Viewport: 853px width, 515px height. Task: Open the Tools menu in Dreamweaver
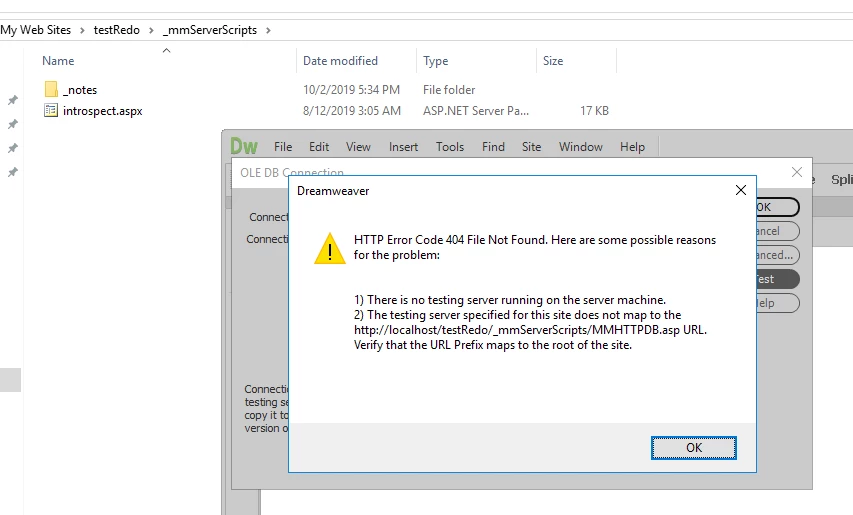[450, 147]
